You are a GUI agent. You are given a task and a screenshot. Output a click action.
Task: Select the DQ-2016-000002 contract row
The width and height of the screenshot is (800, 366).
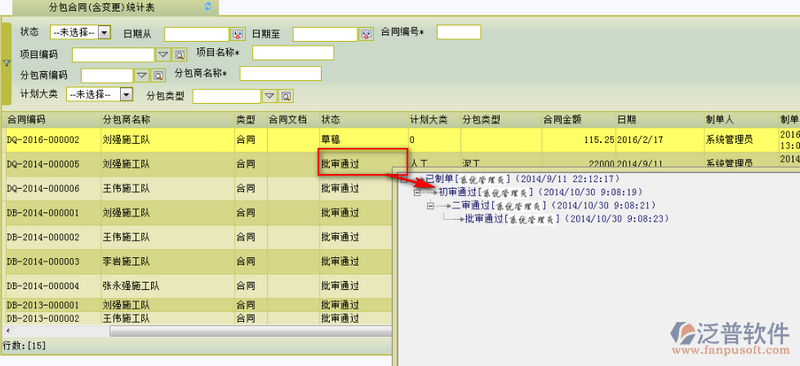400,139
